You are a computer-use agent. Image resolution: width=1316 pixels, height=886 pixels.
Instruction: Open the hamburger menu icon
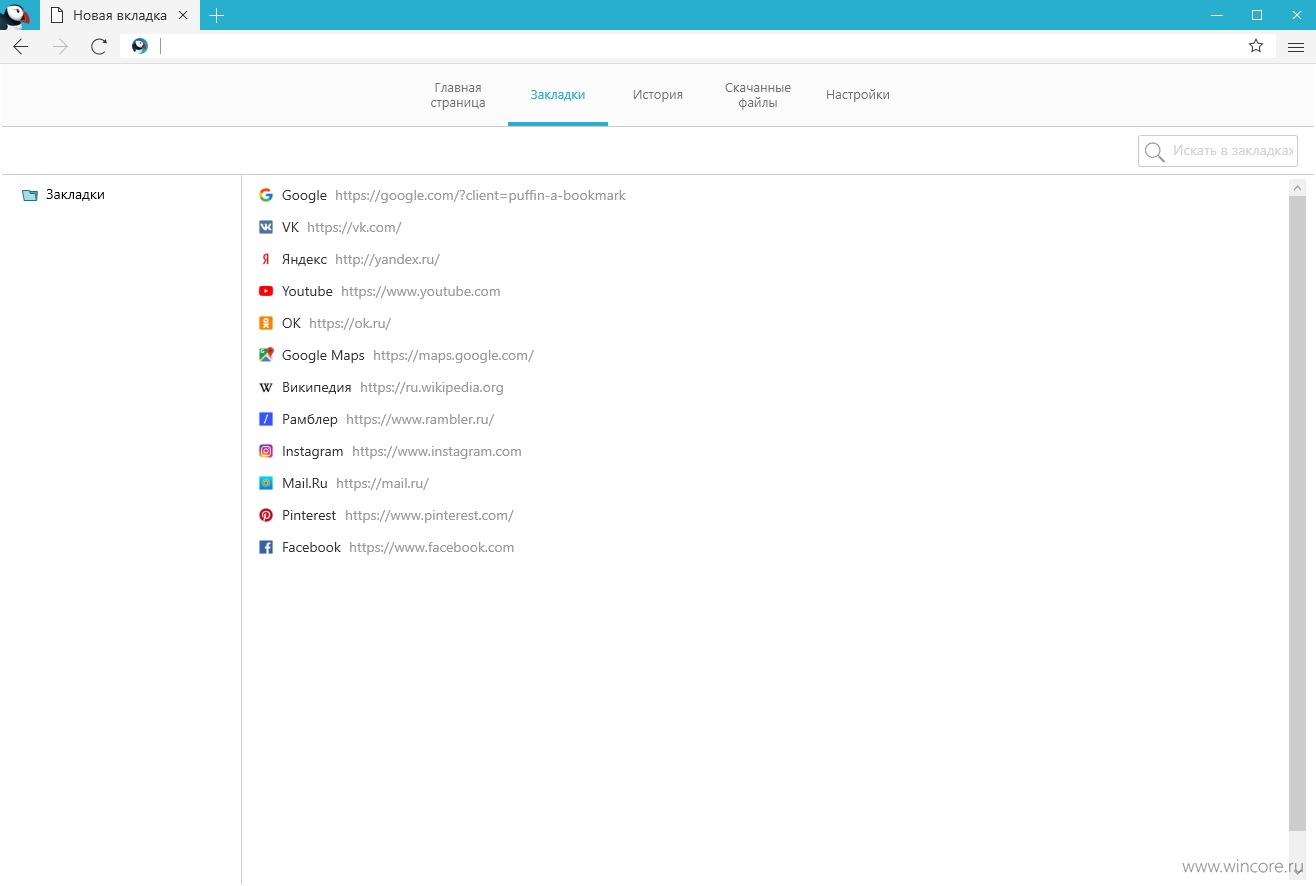click(1295, 46)
